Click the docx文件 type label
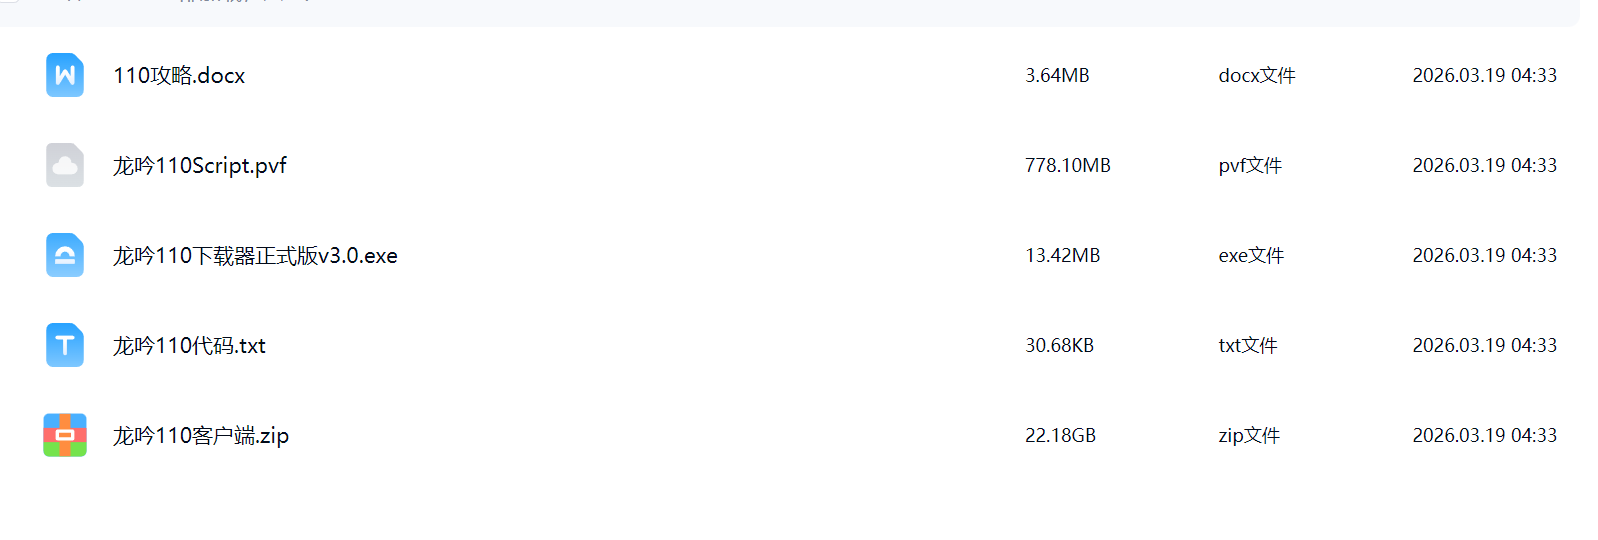 1257,76
